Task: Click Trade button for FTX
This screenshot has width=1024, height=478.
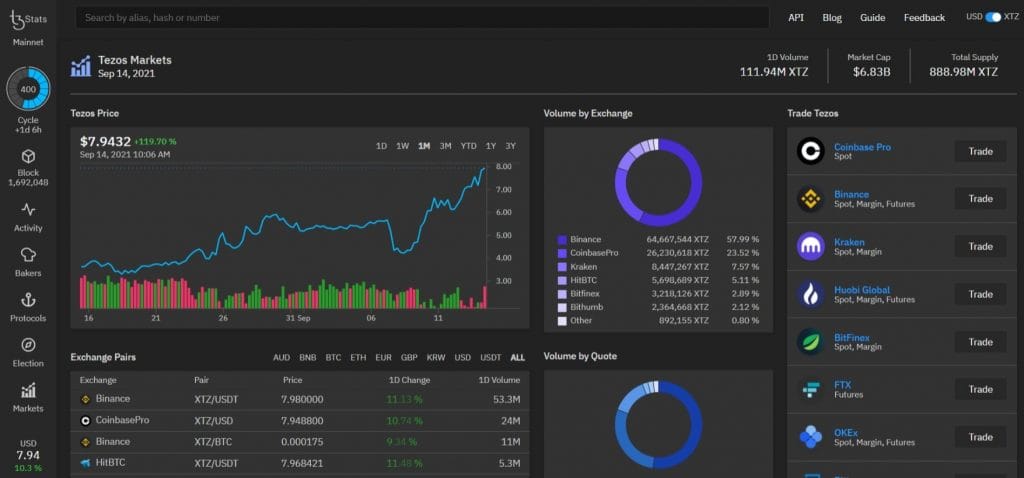Action: (x=980, y=389)
